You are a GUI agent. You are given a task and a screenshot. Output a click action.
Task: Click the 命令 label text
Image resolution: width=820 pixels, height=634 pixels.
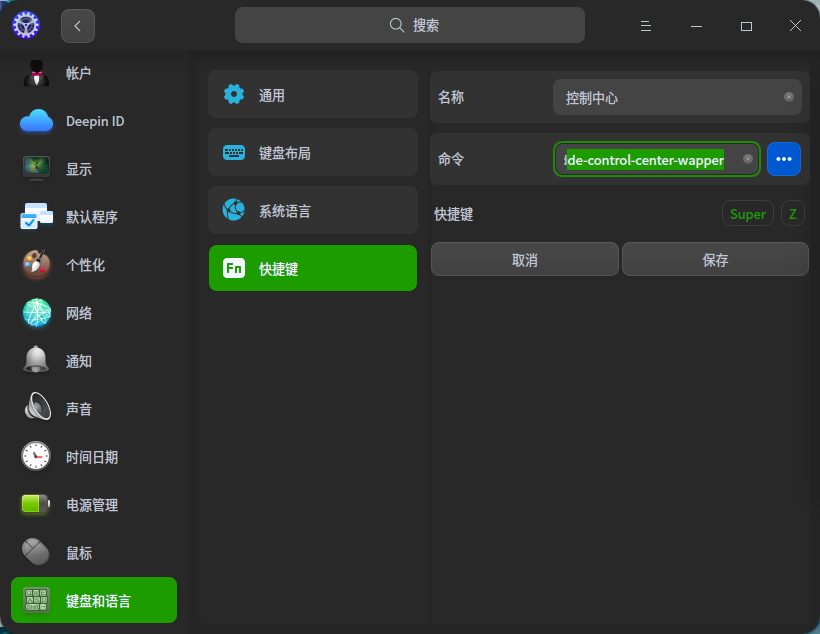pyautogui.click(x=451, y=159)
